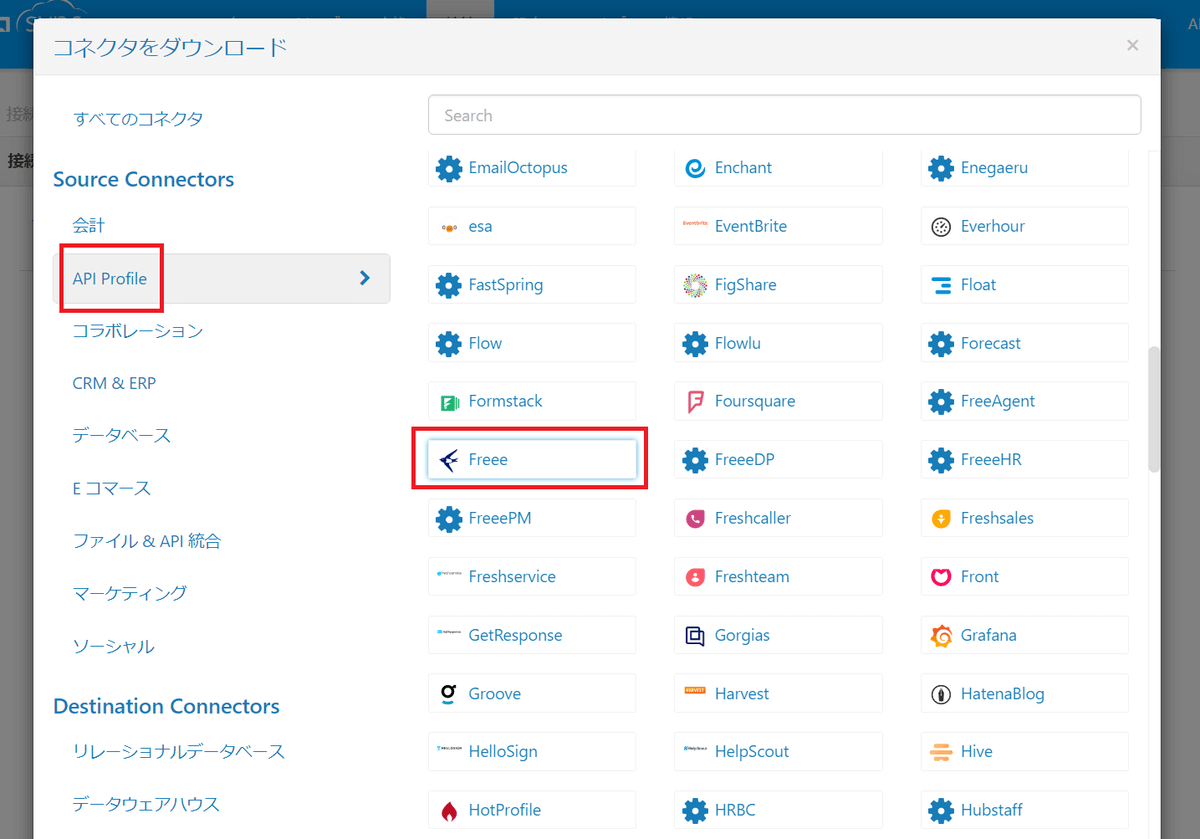Click the Freshsales orange icon
1200x839 pixels.
[941, 519]
